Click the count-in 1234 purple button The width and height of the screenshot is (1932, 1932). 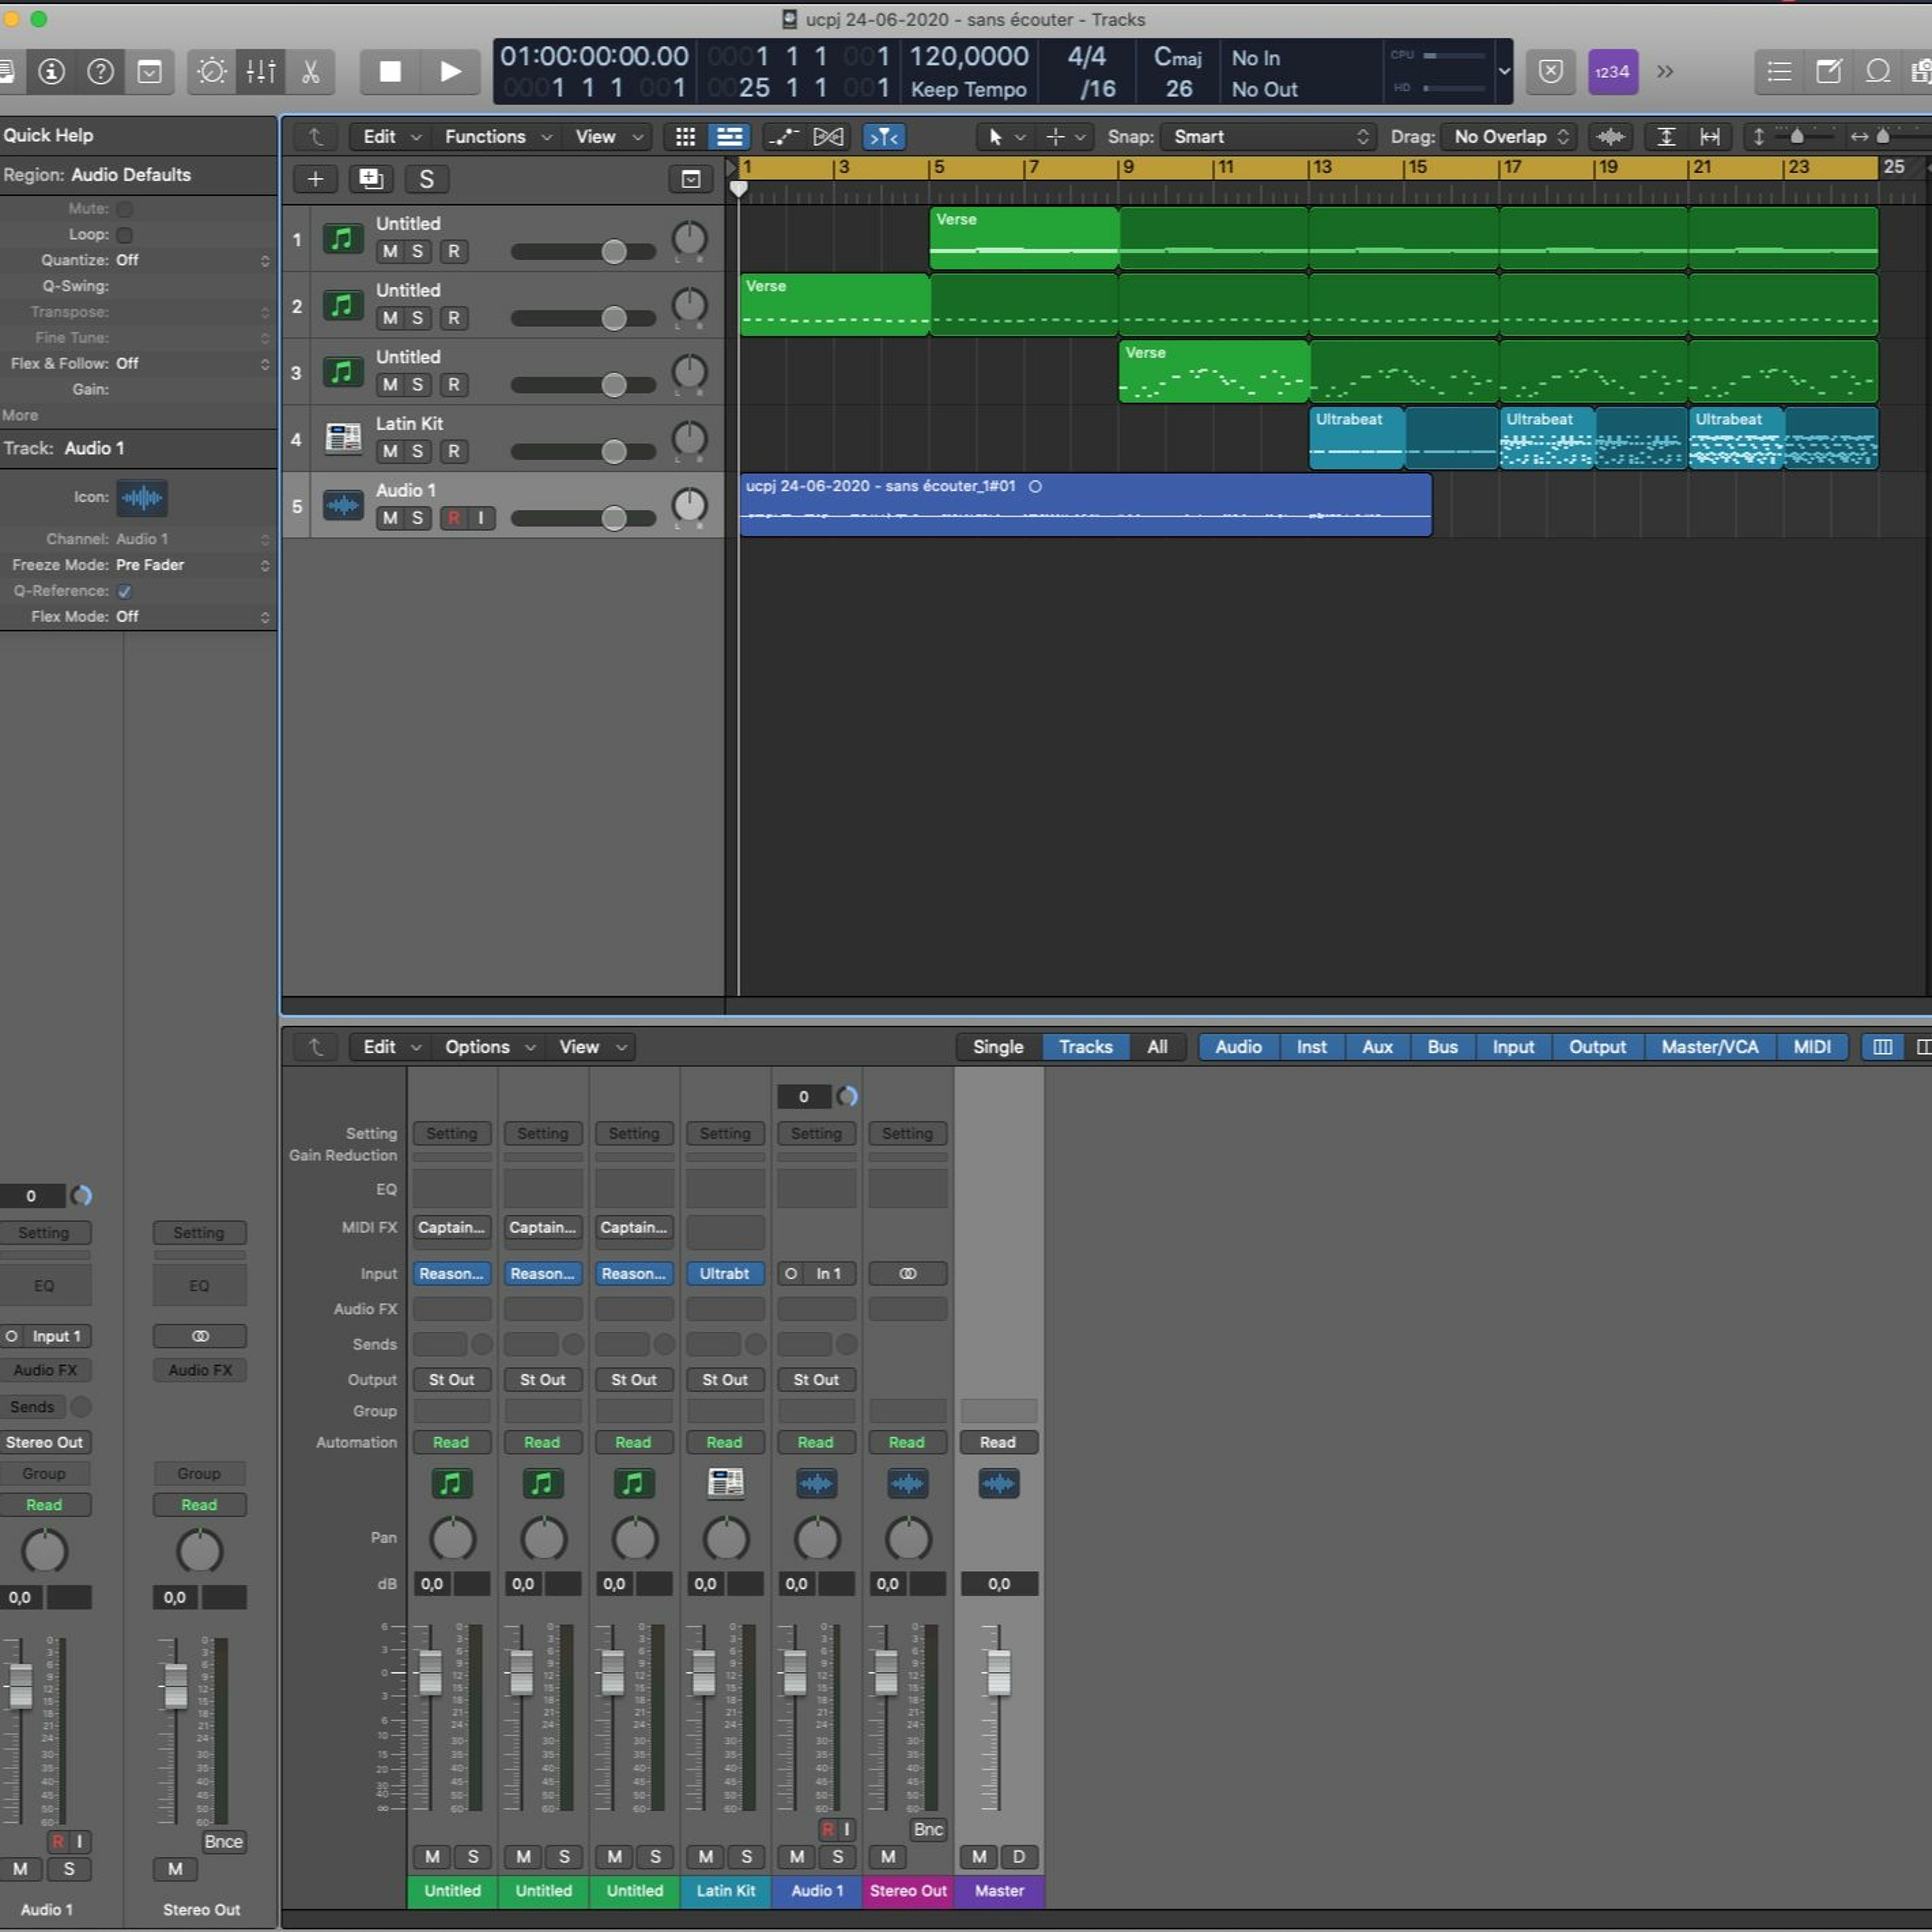(x=1612, y=72)
